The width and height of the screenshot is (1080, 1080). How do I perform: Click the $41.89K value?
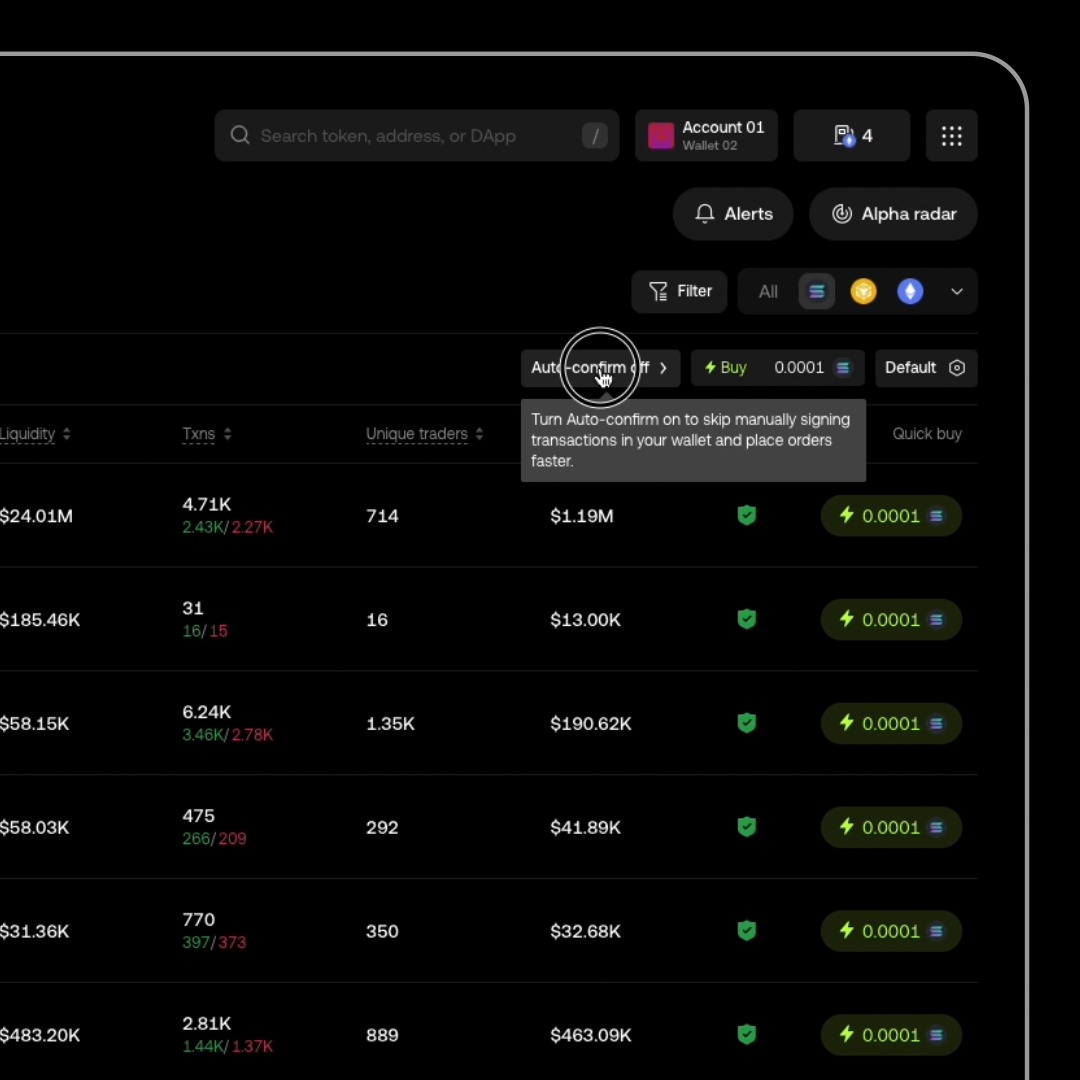tap(585, 827)
